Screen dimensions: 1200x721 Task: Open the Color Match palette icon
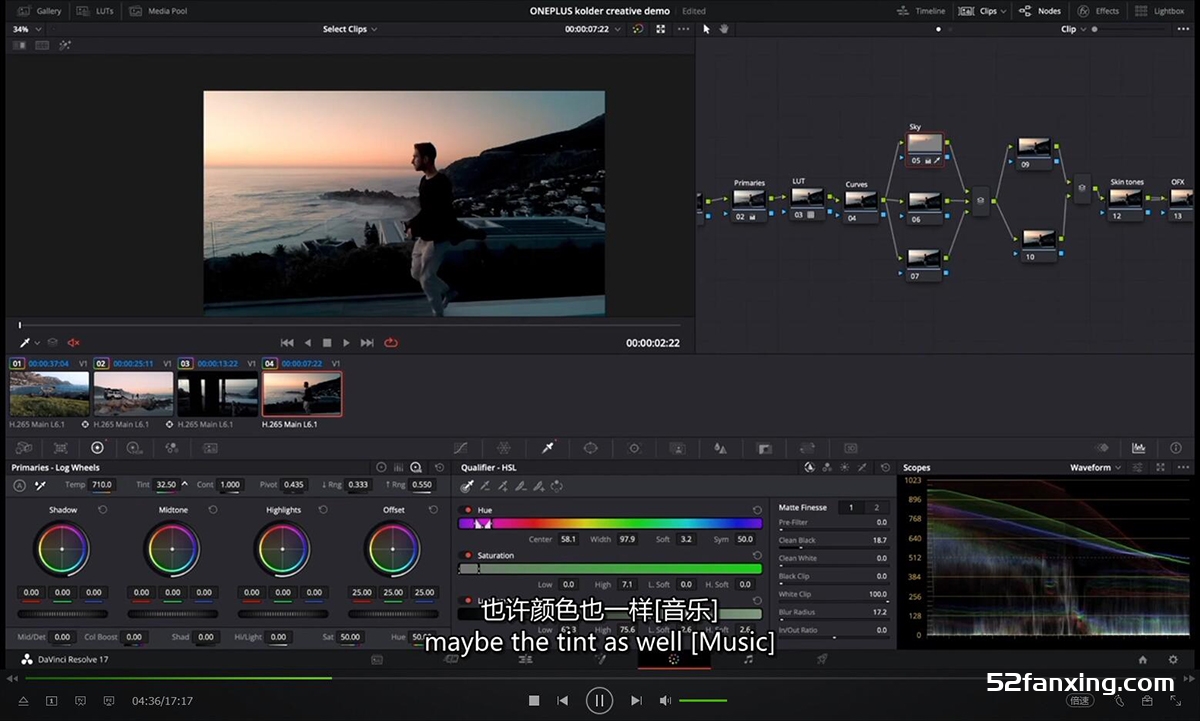tap(61, 448)
